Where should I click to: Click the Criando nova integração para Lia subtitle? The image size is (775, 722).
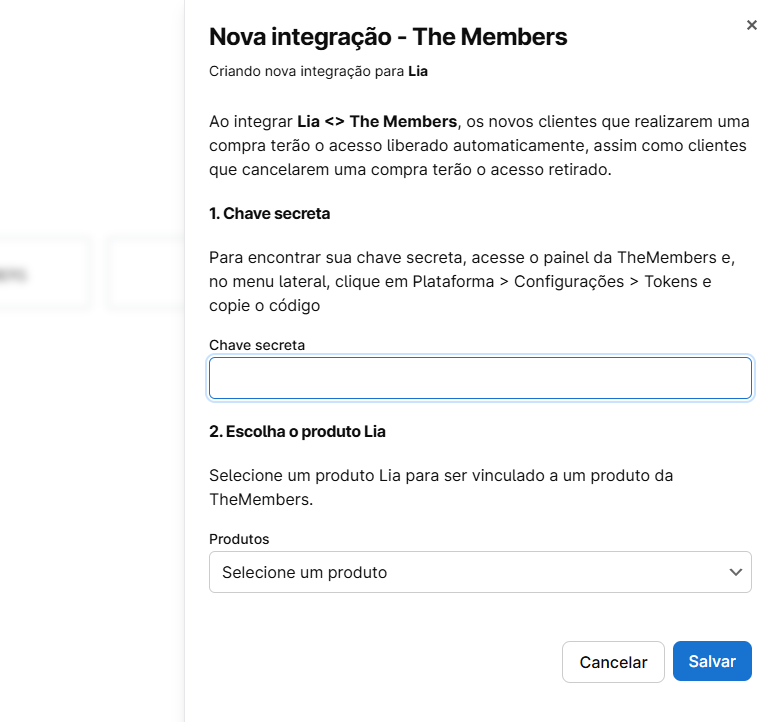(x=319, y=72)
